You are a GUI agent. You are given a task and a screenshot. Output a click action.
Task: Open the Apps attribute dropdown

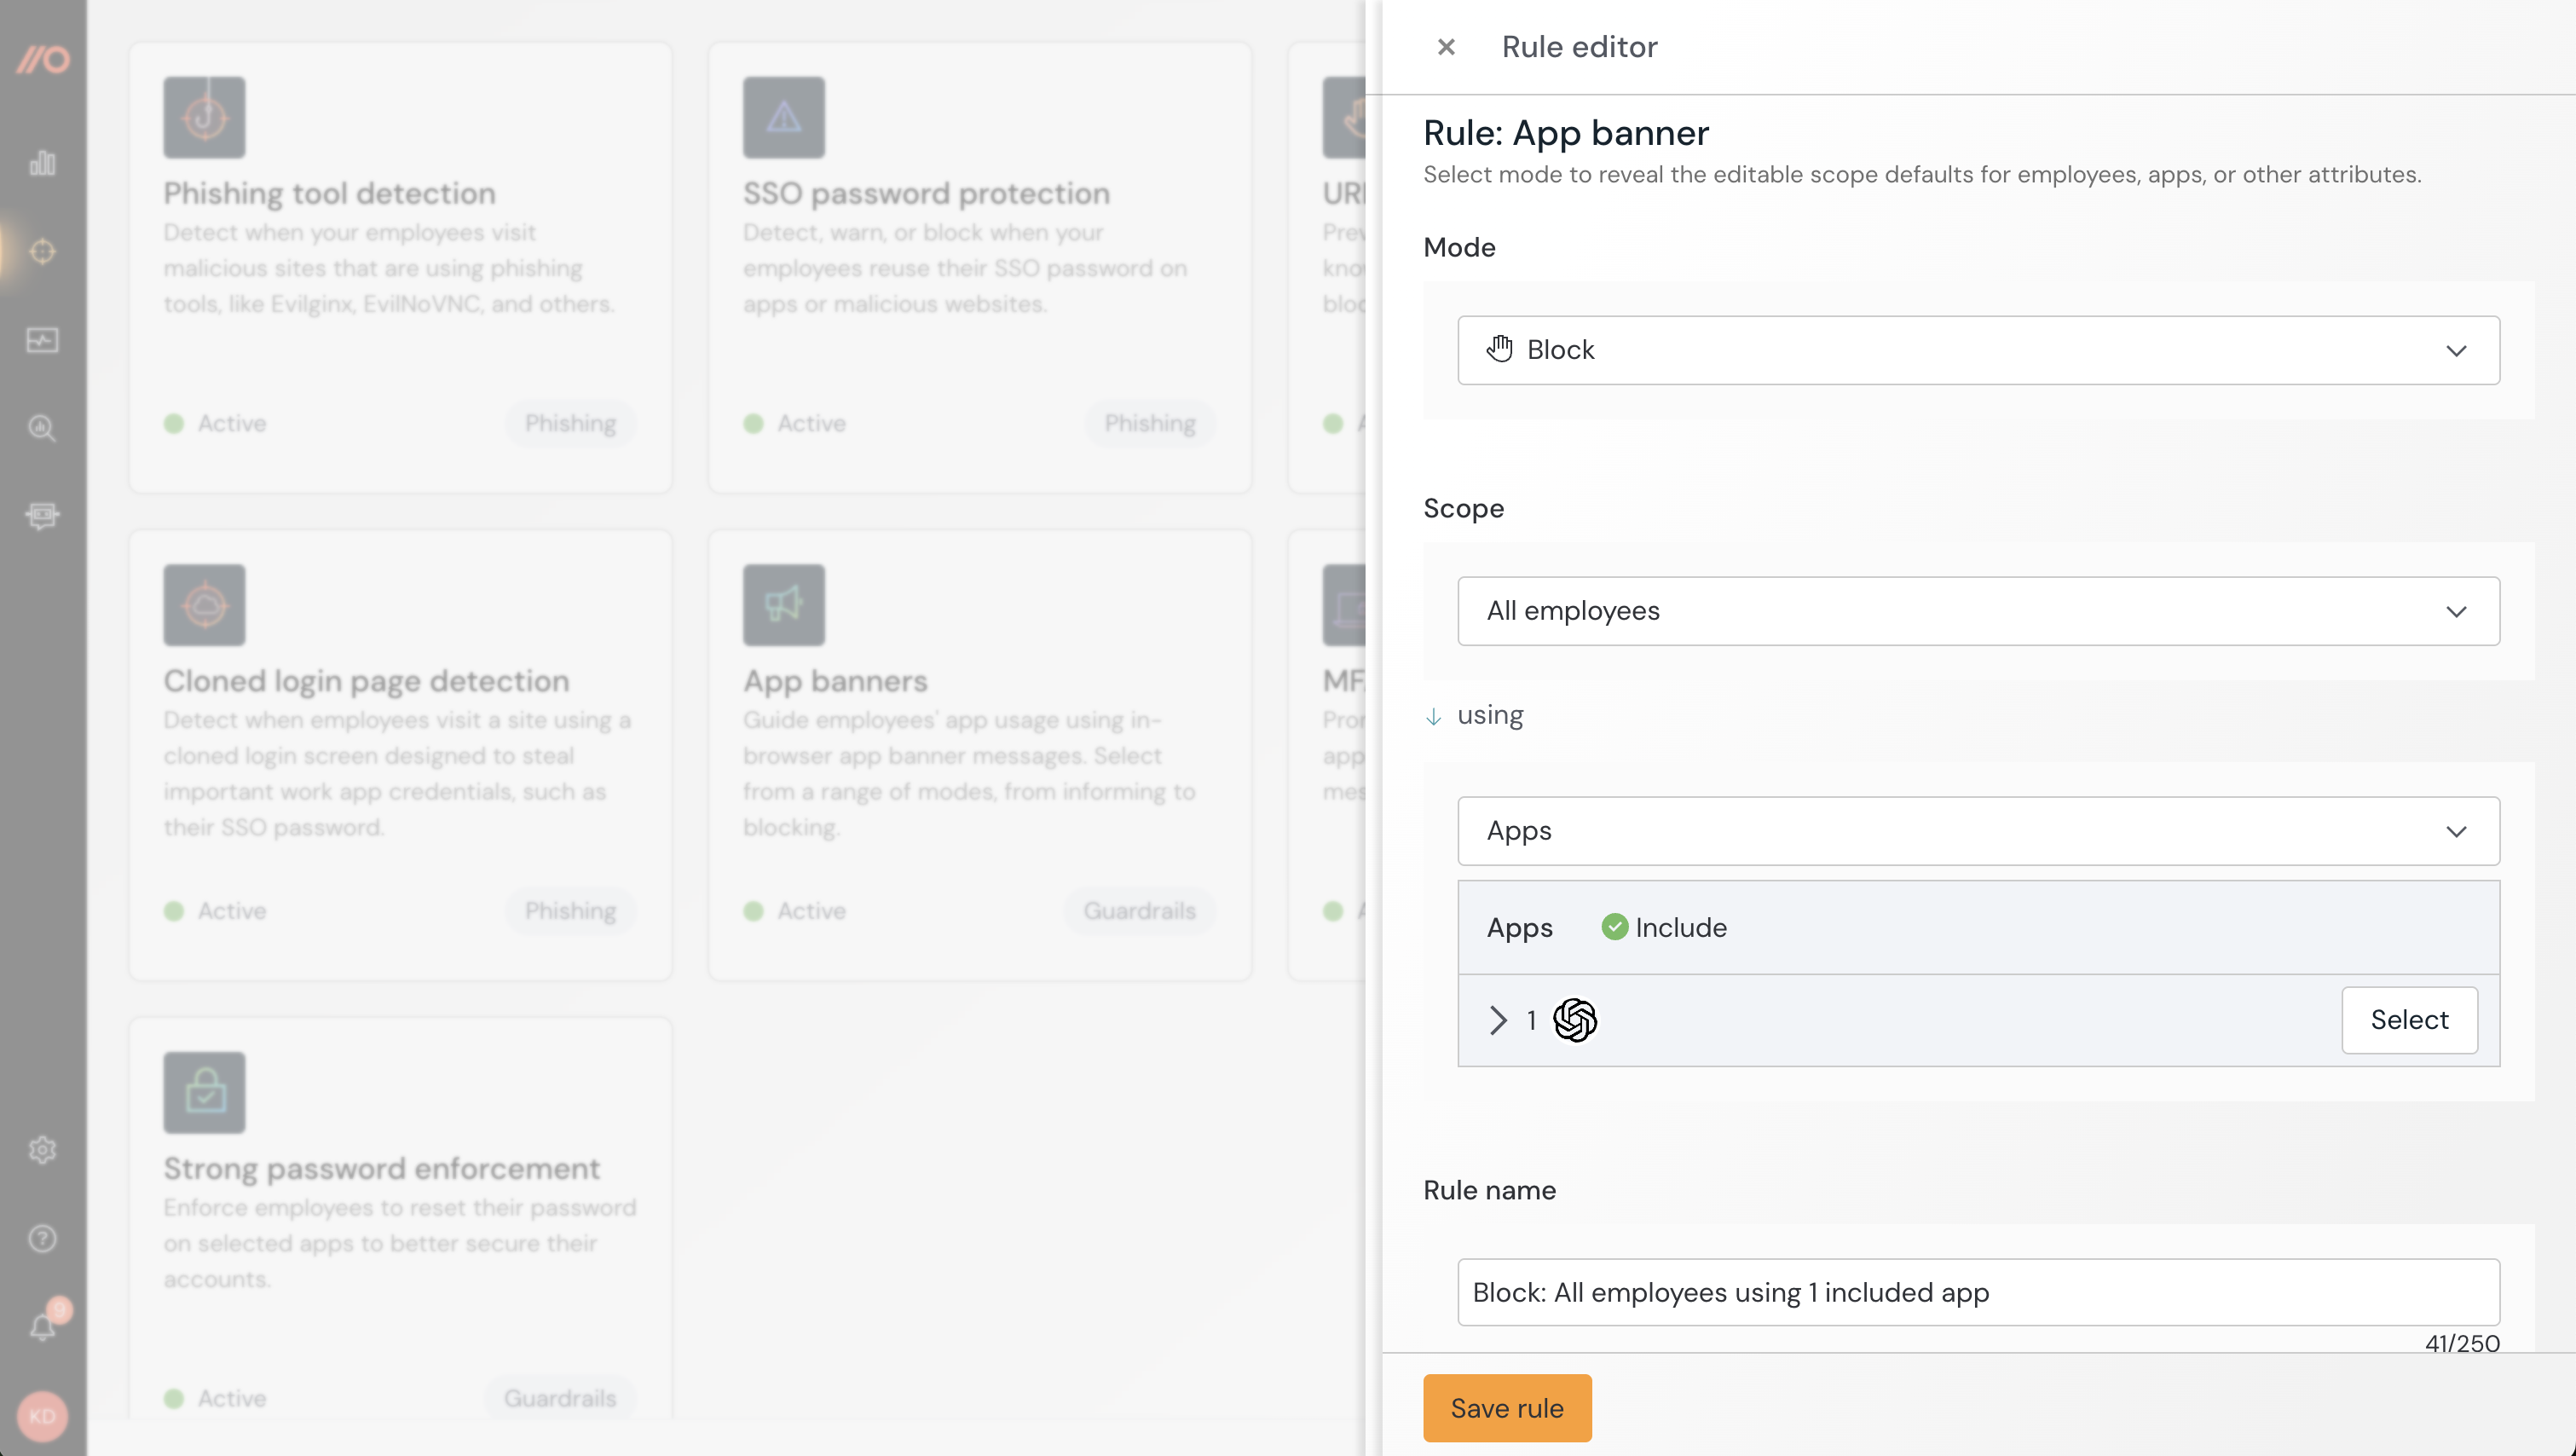tap(1978, 831)
